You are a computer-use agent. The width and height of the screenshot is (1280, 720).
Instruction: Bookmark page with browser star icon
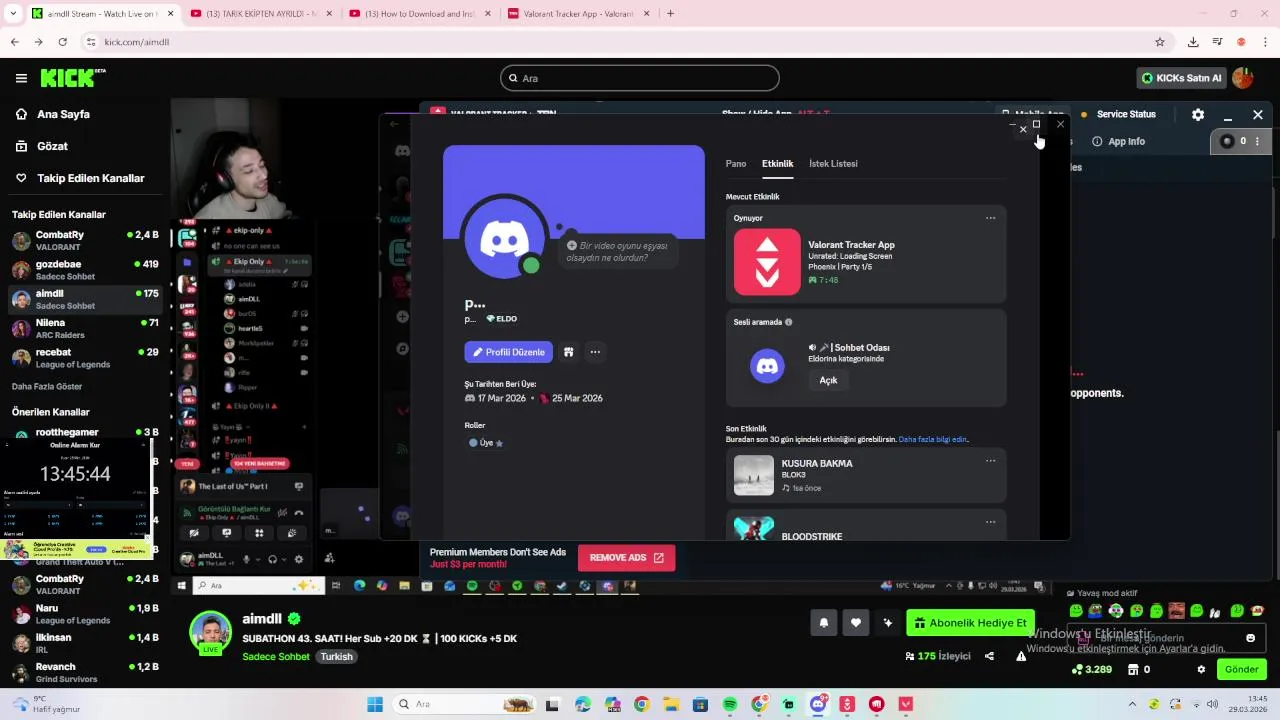click(1160, 42)
